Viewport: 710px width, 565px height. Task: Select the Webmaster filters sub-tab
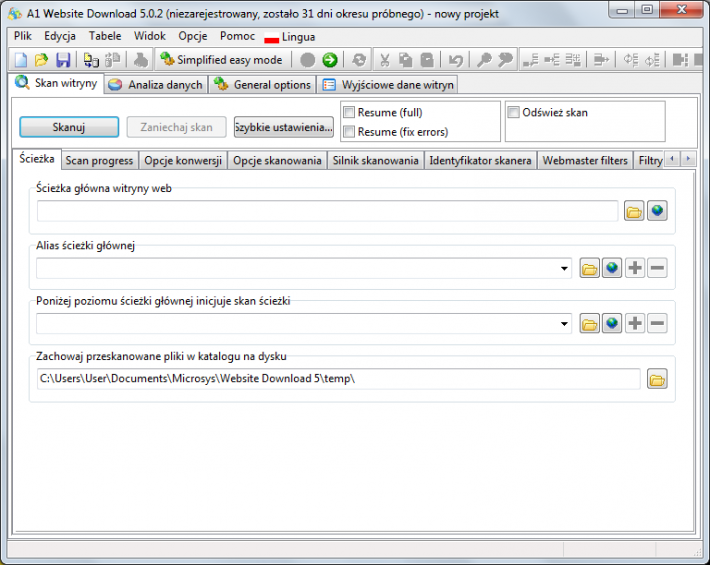tap(585, 161)
